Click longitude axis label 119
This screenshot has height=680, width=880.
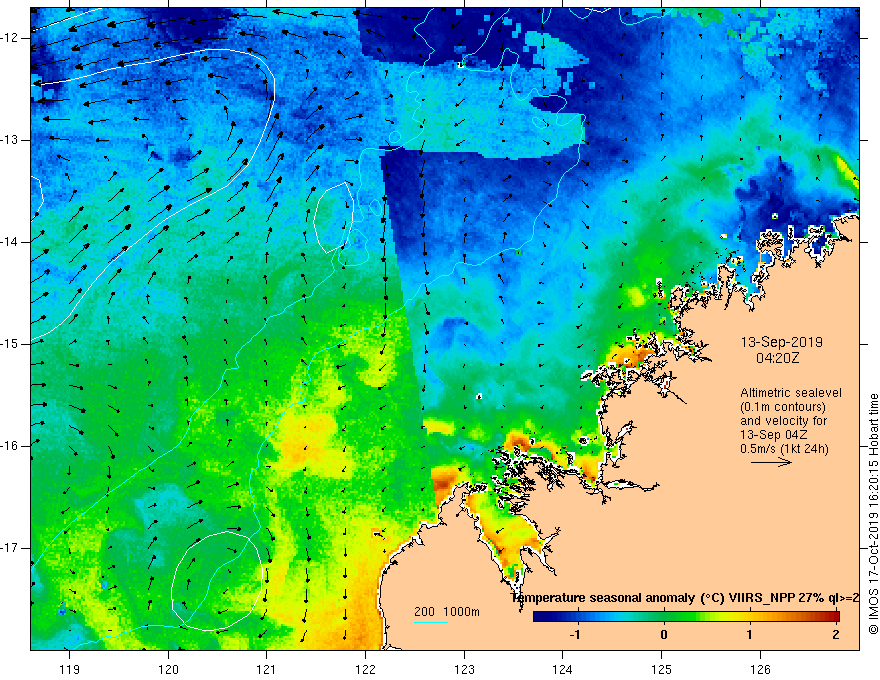point(70,669)
